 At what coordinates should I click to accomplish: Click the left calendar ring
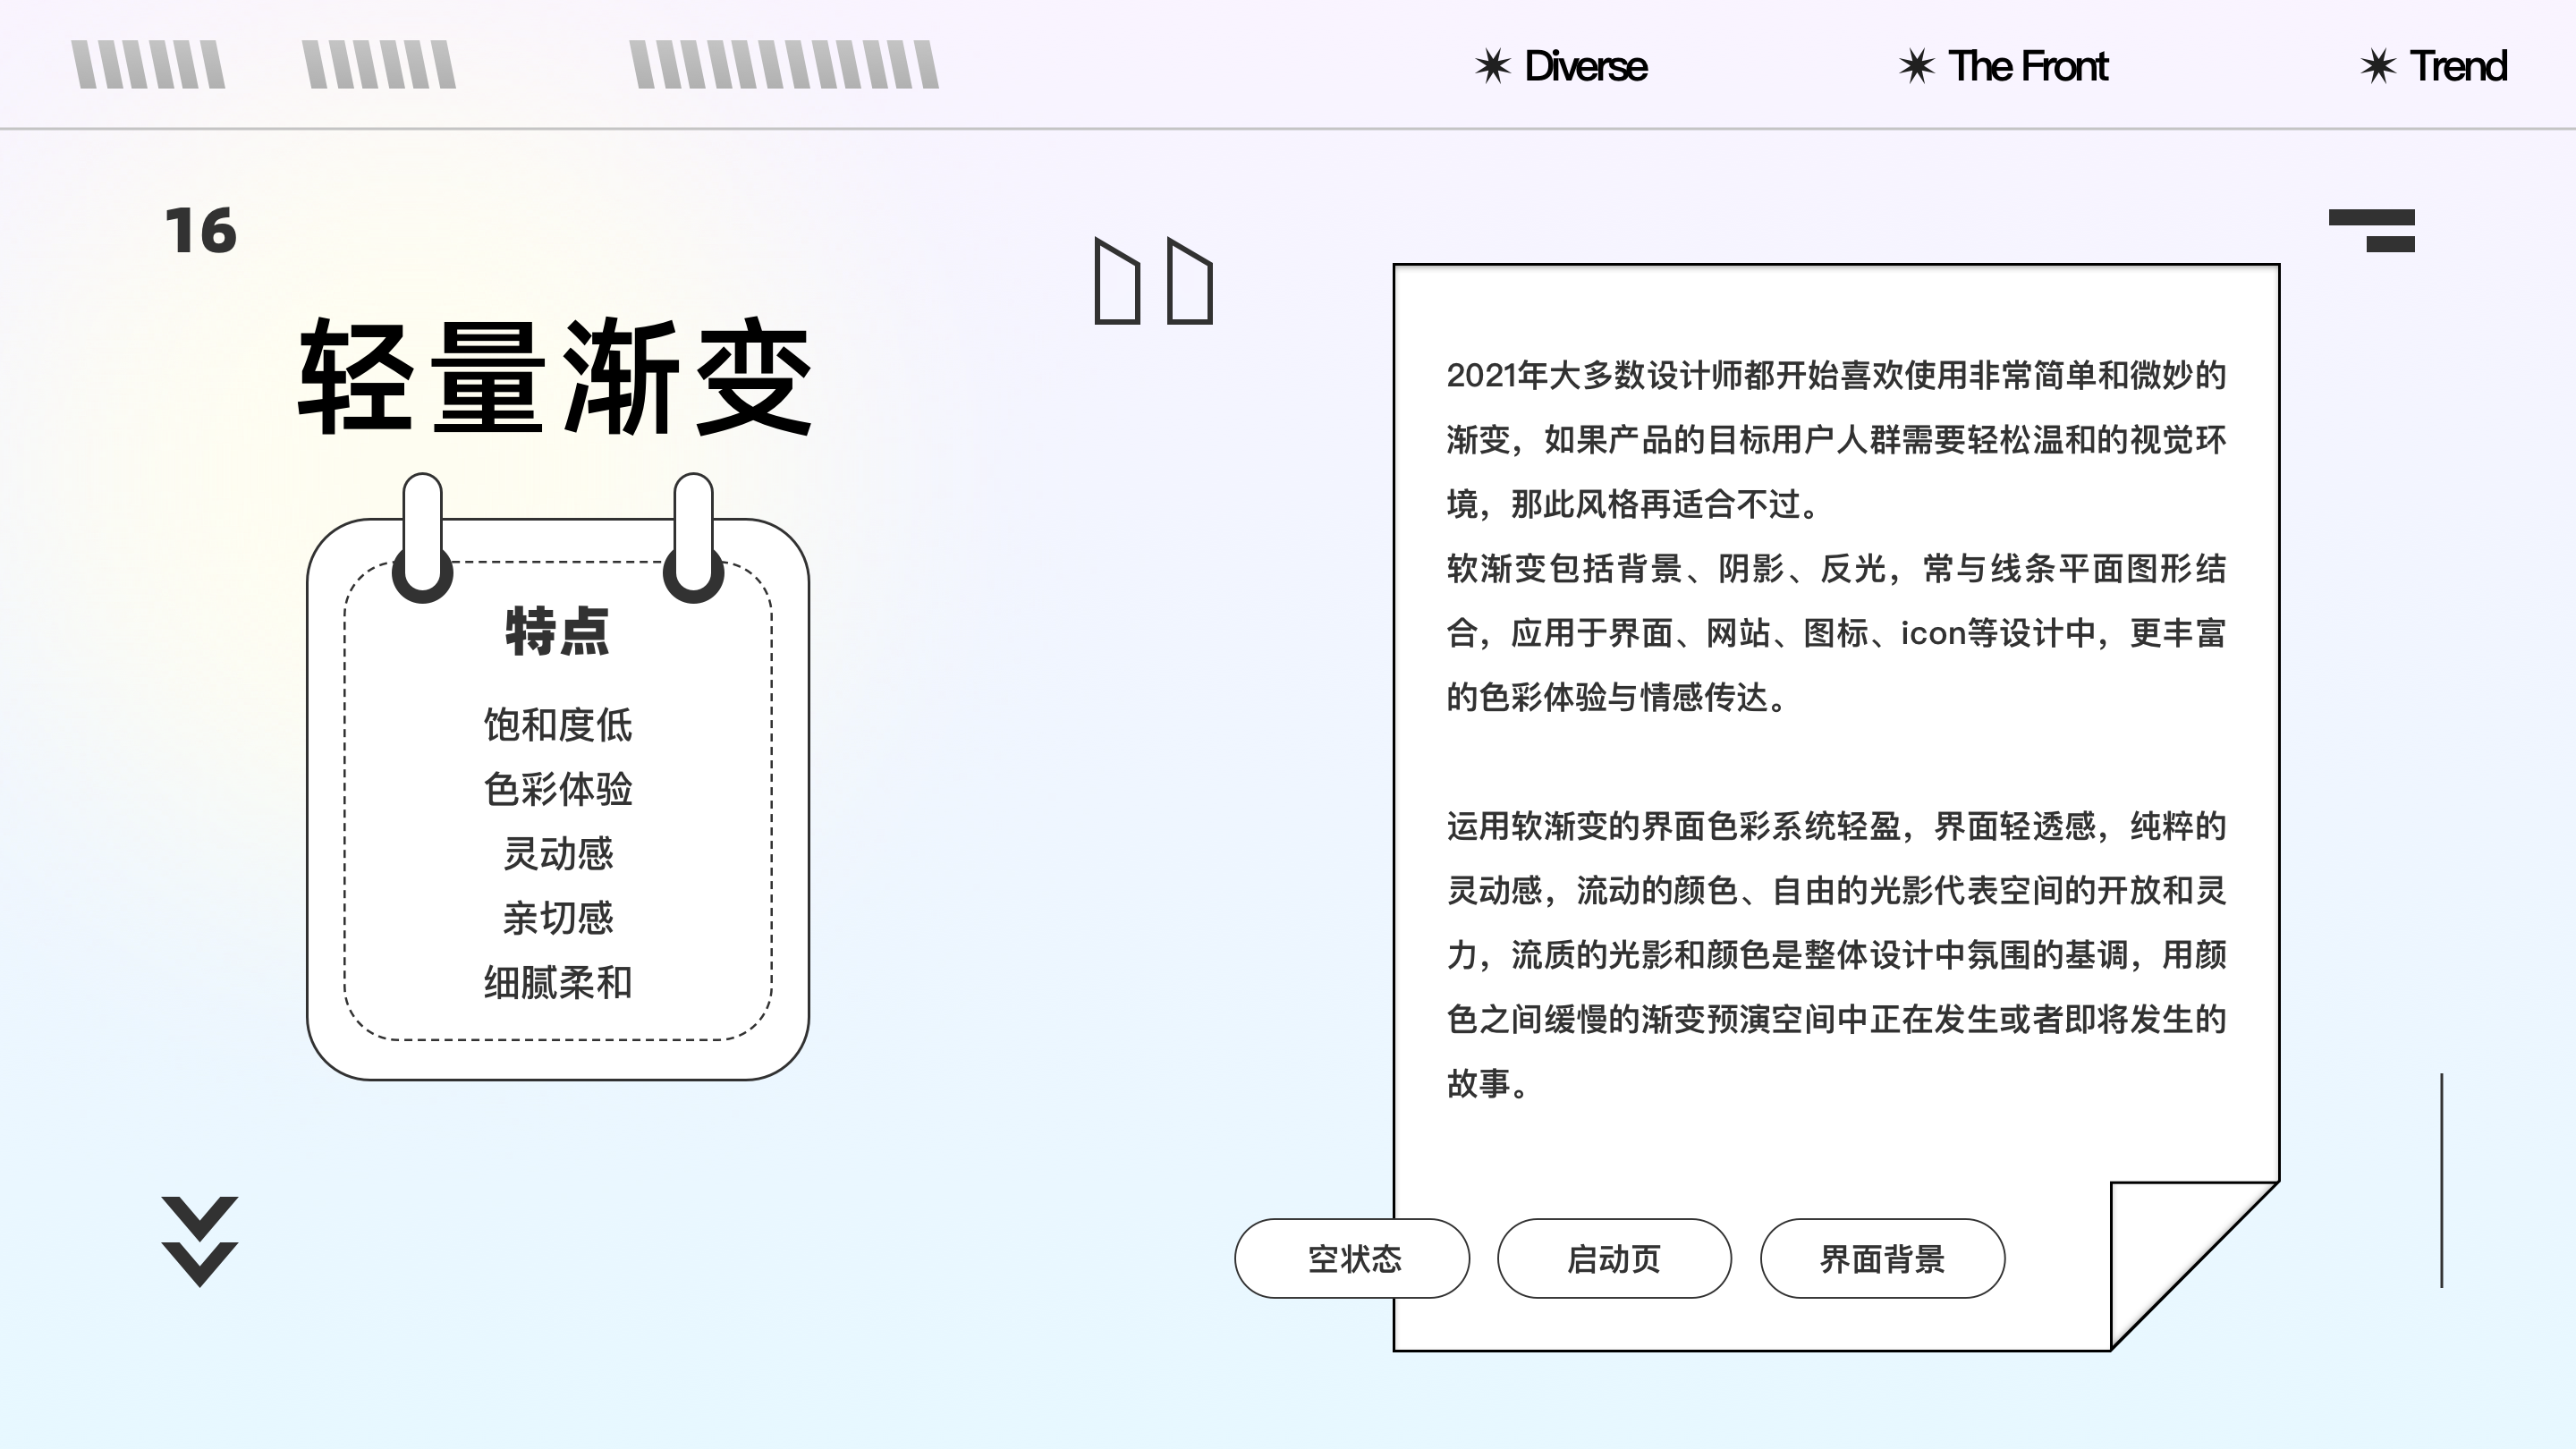point(423,537)
